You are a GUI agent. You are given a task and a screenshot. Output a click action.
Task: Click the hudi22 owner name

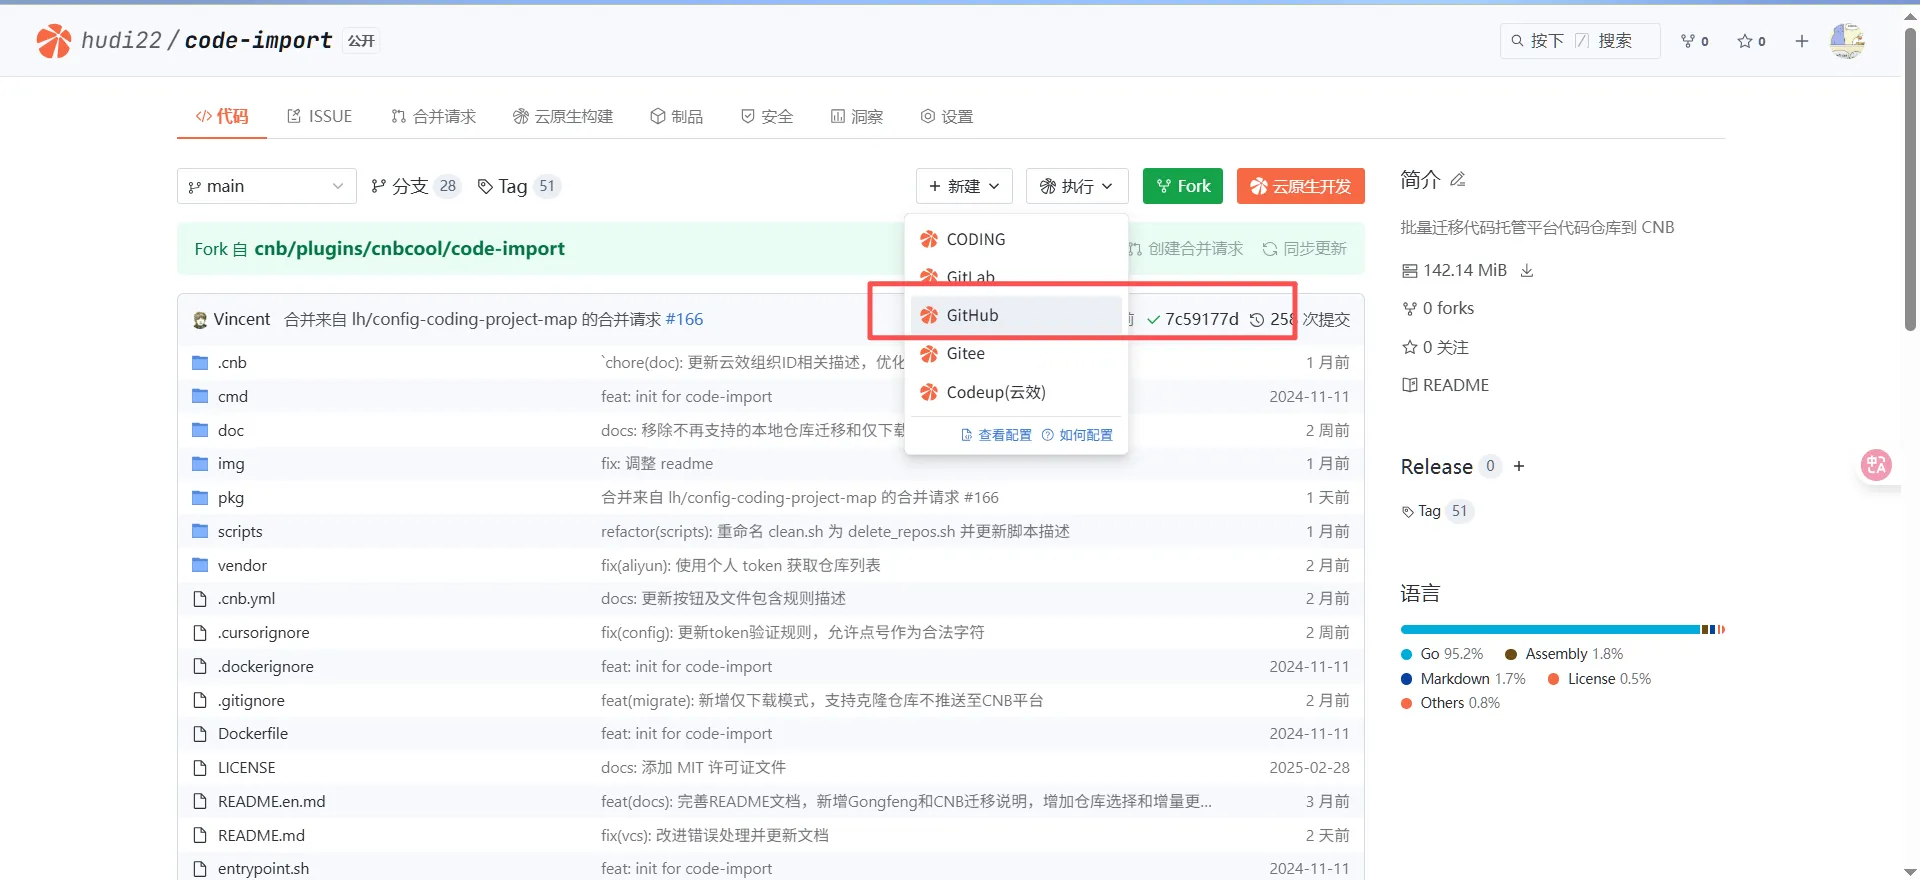(x=121, y=41)
